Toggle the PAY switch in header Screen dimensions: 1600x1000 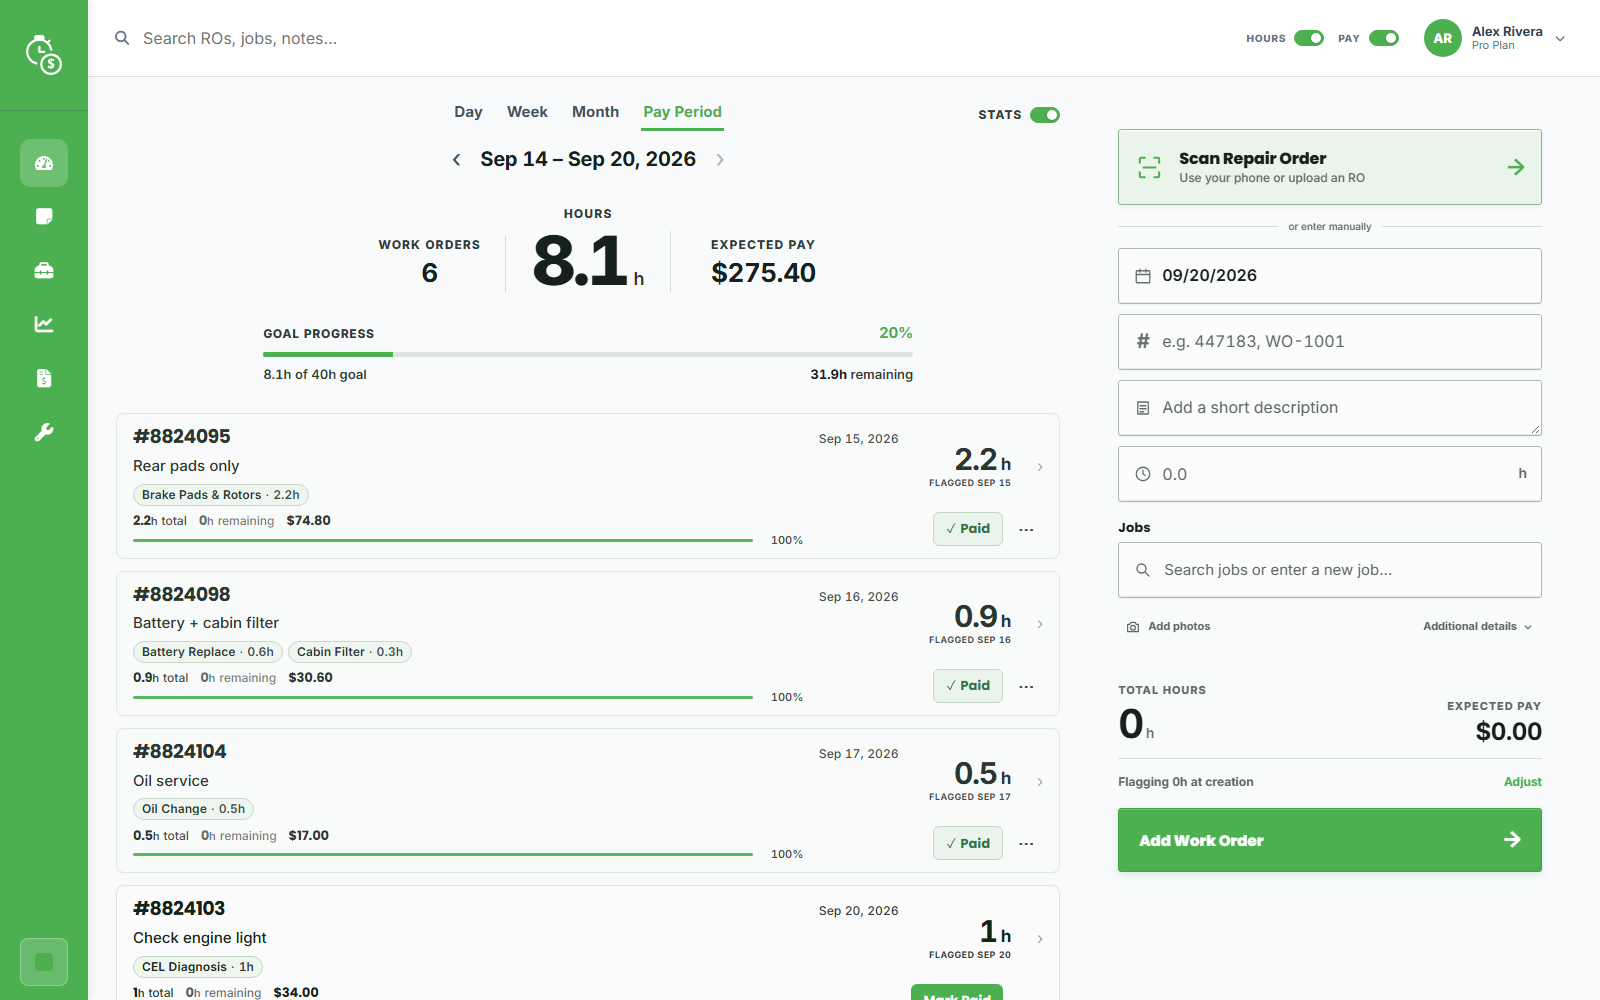tap(1384, 38)
